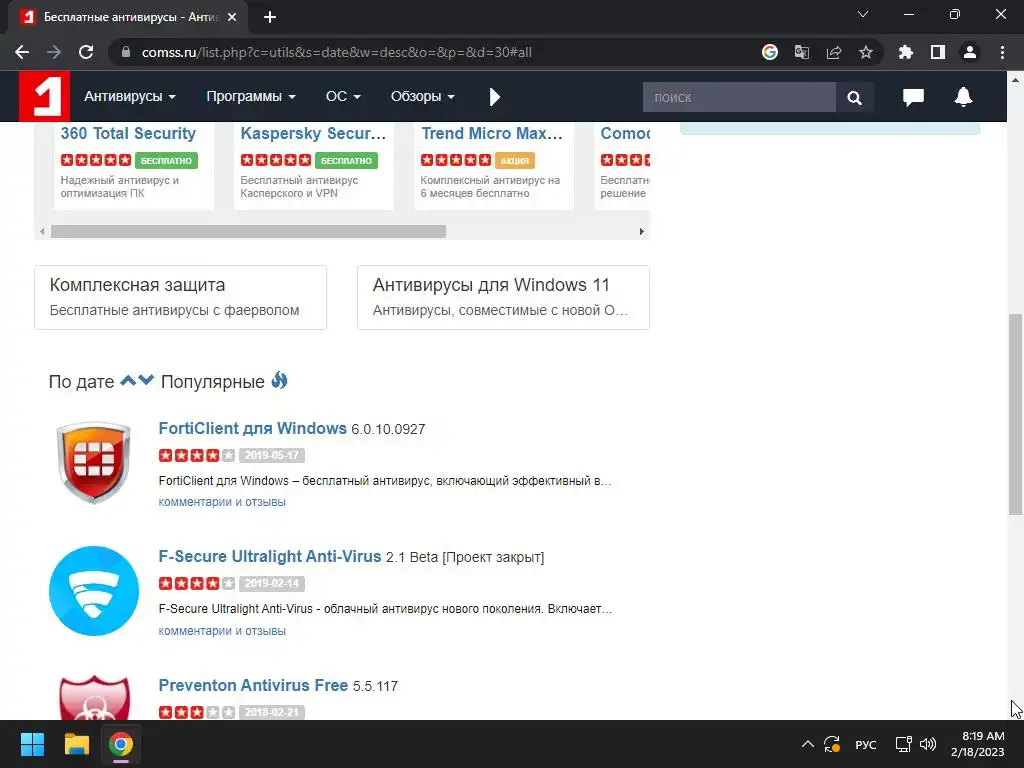Show hidden system tray icons
The width and height of the screenshot is (1024, 768).
(x=808, y=744)
